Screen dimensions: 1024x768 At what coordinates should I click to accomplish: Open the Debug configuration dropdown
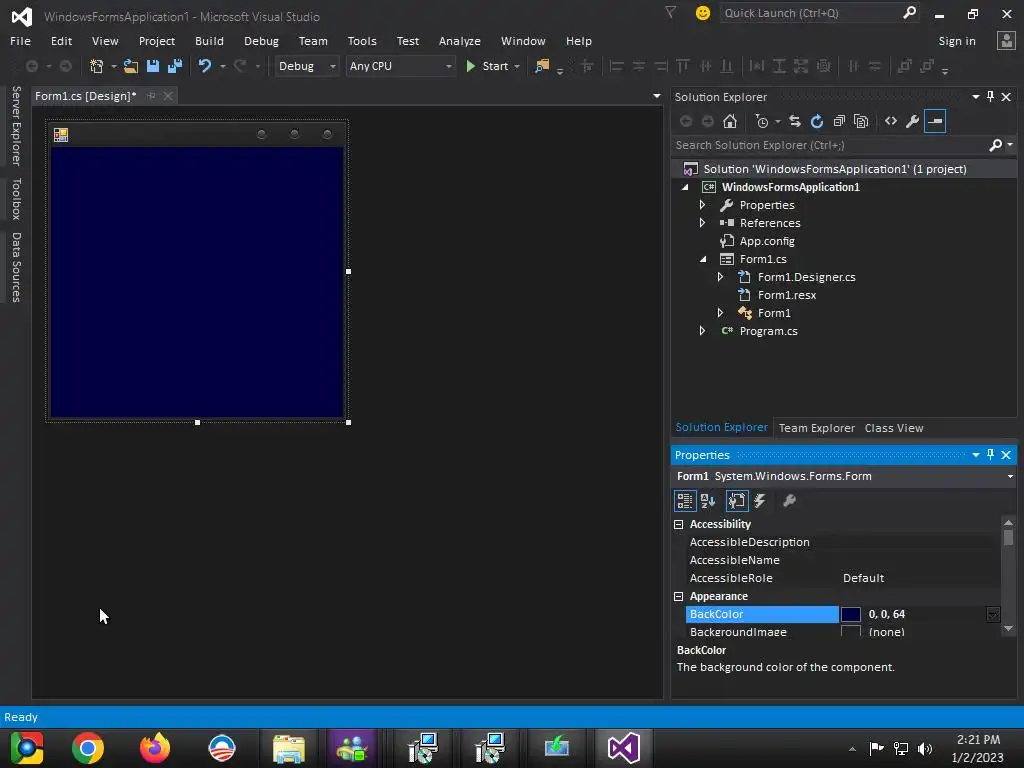[332, 67]
